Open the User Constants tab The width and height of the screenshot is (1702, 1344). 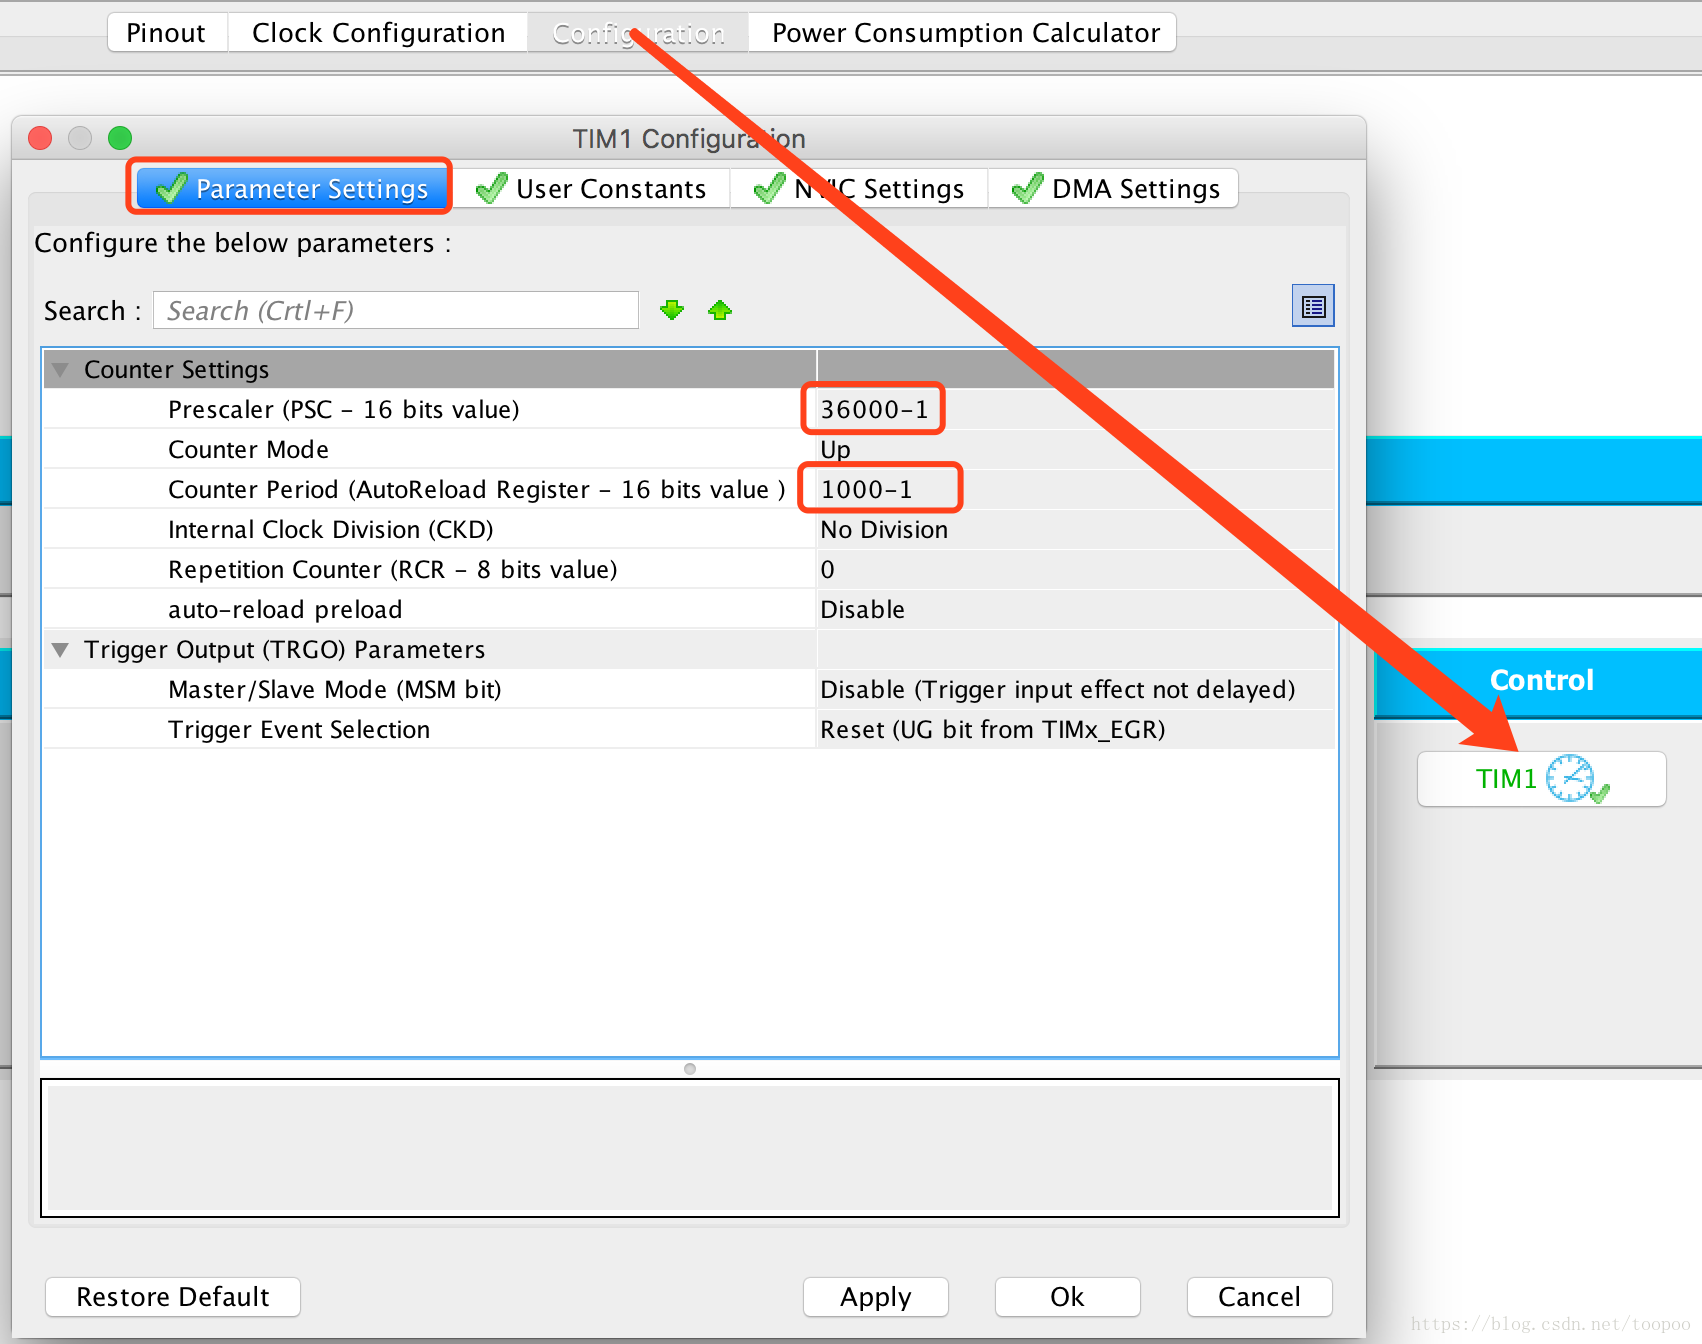click(590, 188)
